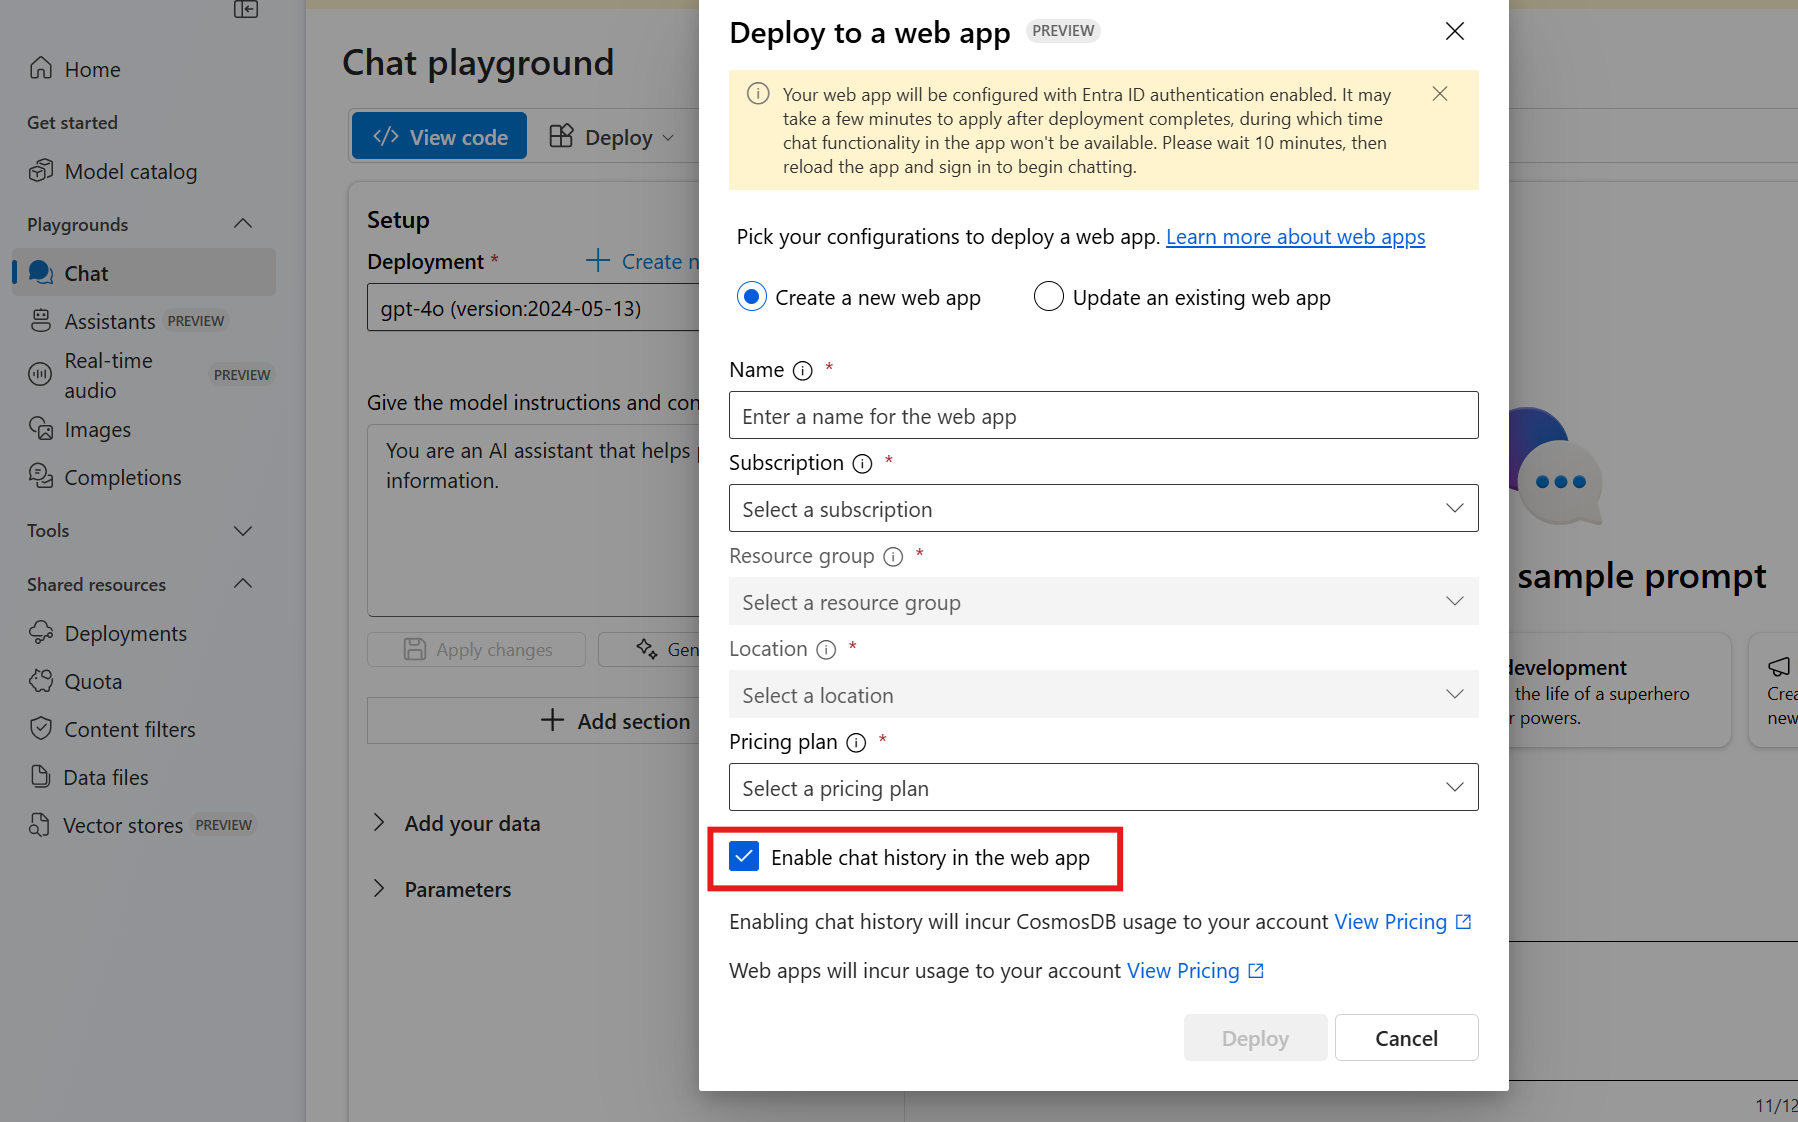Click the Subscription info icon
The image size is (1798, 1122).
click(x=862, y=464)
